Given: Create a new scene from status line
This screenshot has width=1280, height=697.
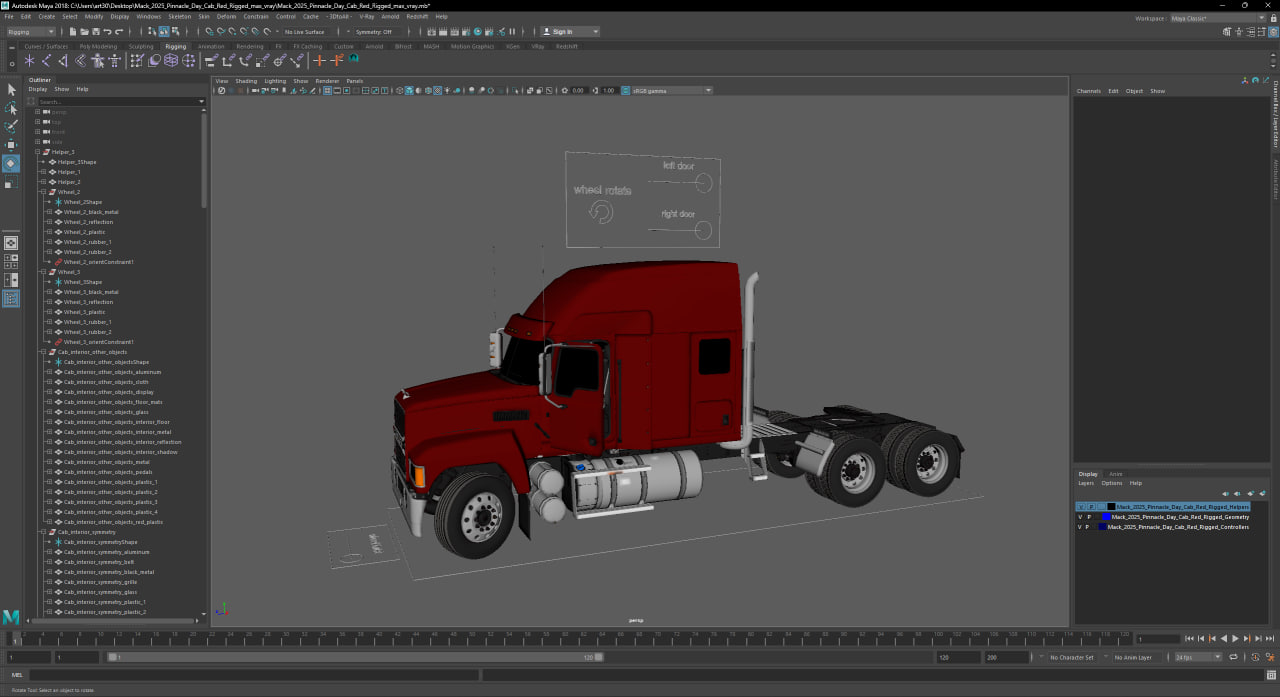Looking at the screenshot, I should click(x=73, y=32).
